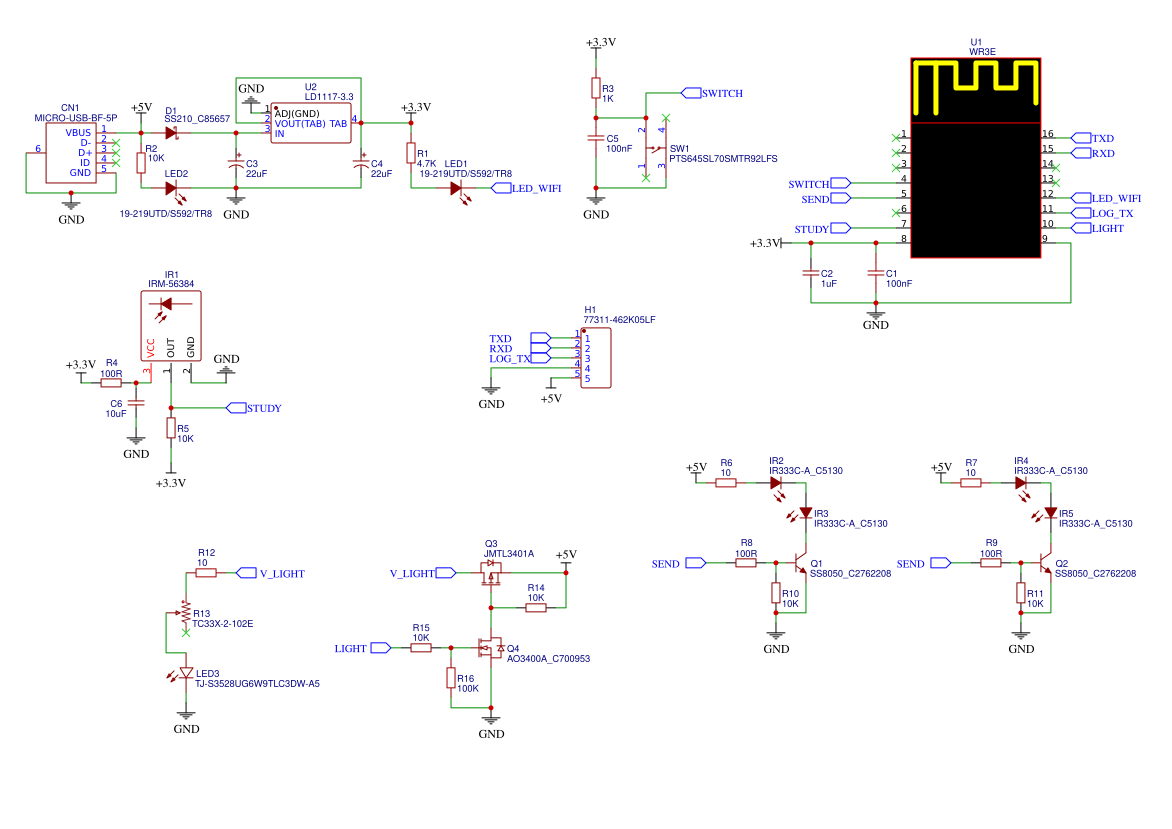
Task: Click the SEND net flag left of R9
Action: (923, 564)
